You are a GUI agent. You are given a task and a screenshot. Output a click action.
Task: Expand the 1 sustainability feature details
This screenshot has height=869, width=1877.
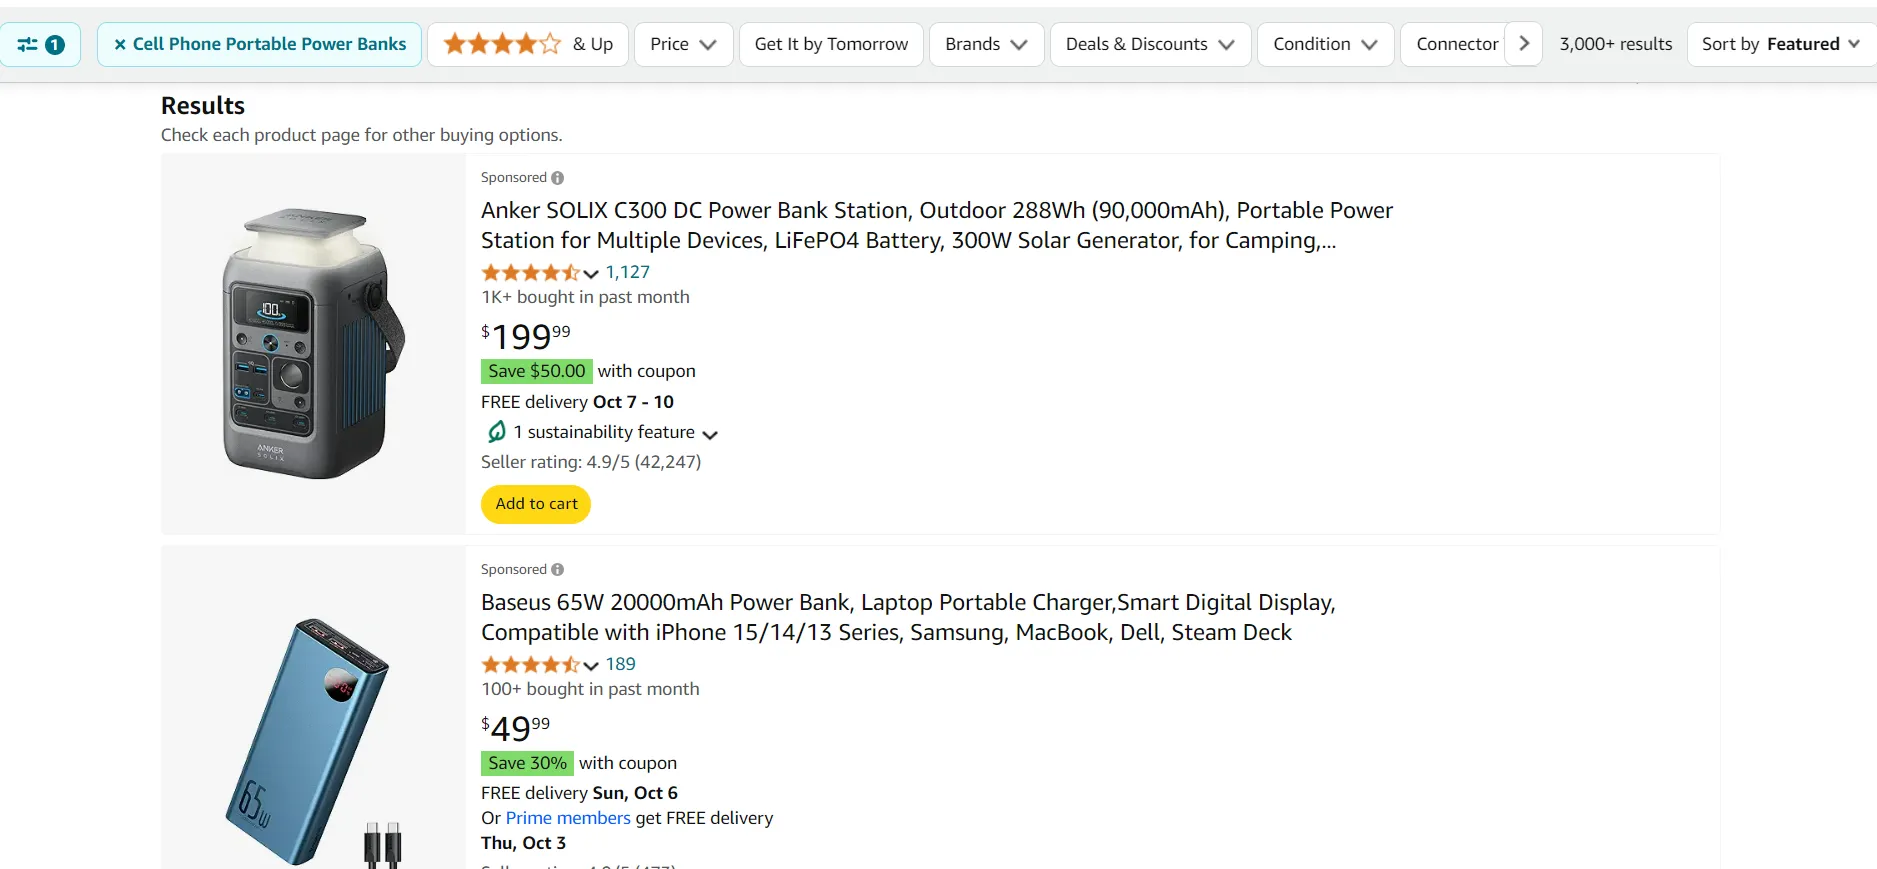point(711,434)
